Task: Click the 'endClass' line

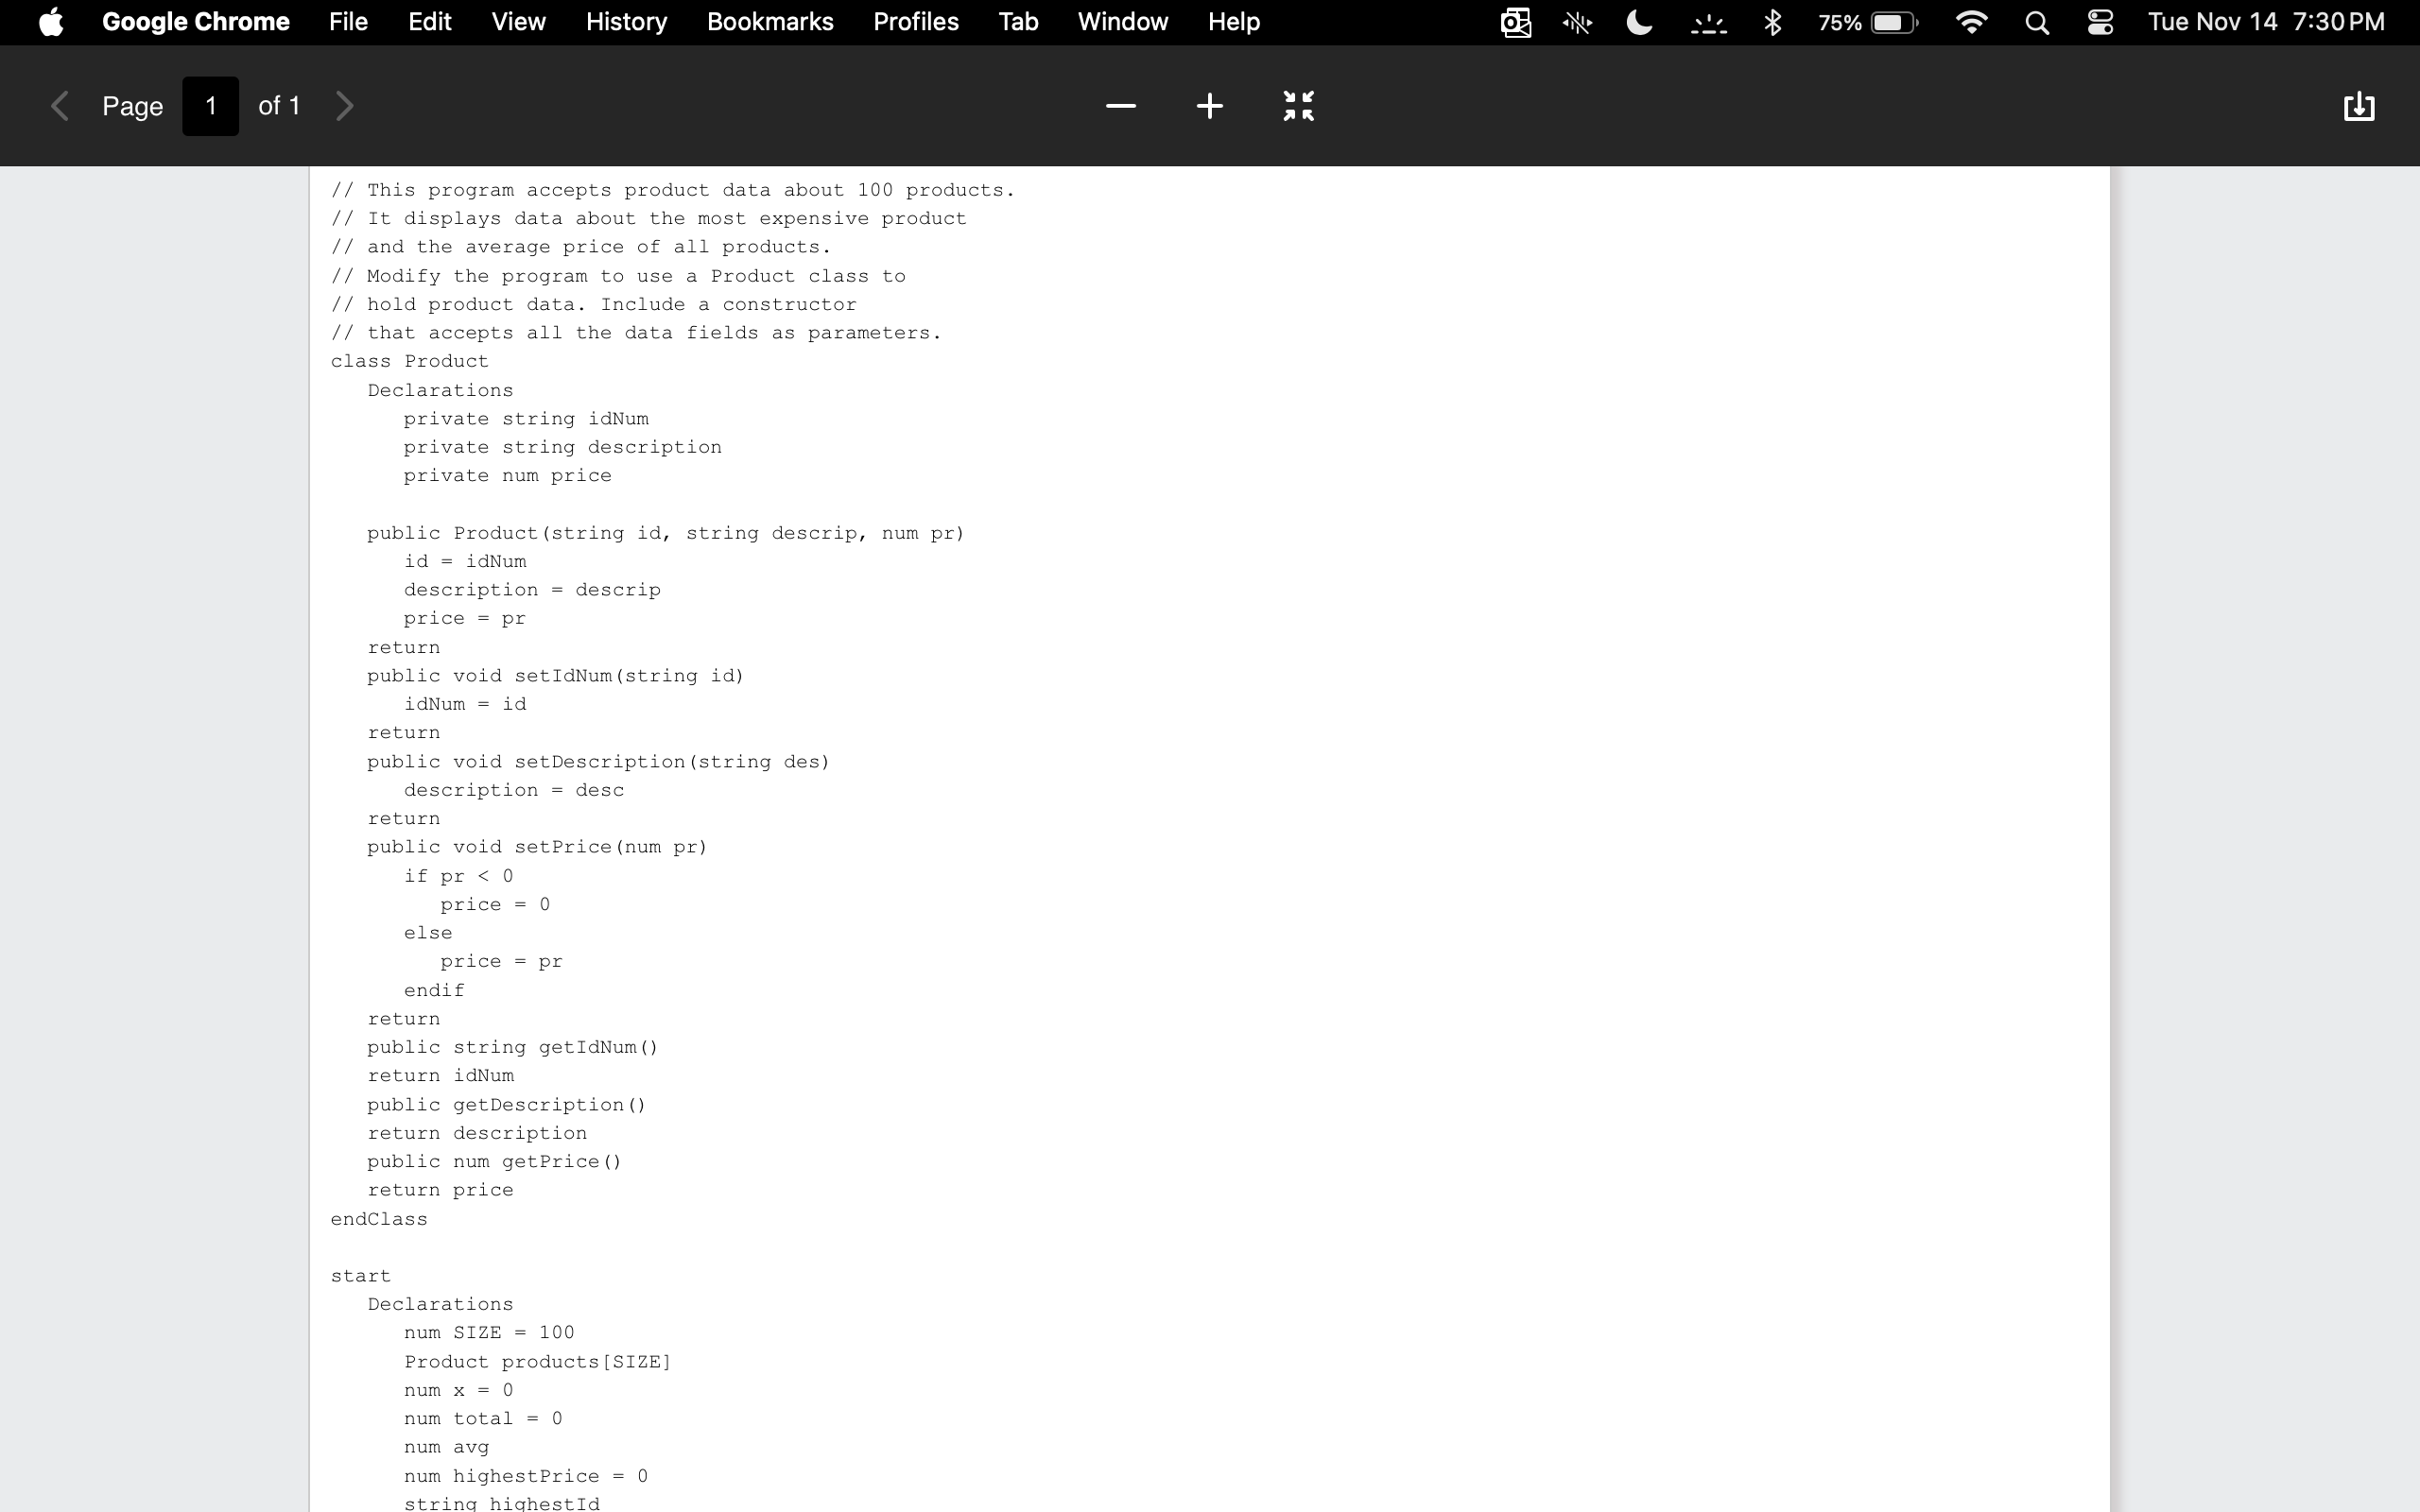Action: [379, 1219]
